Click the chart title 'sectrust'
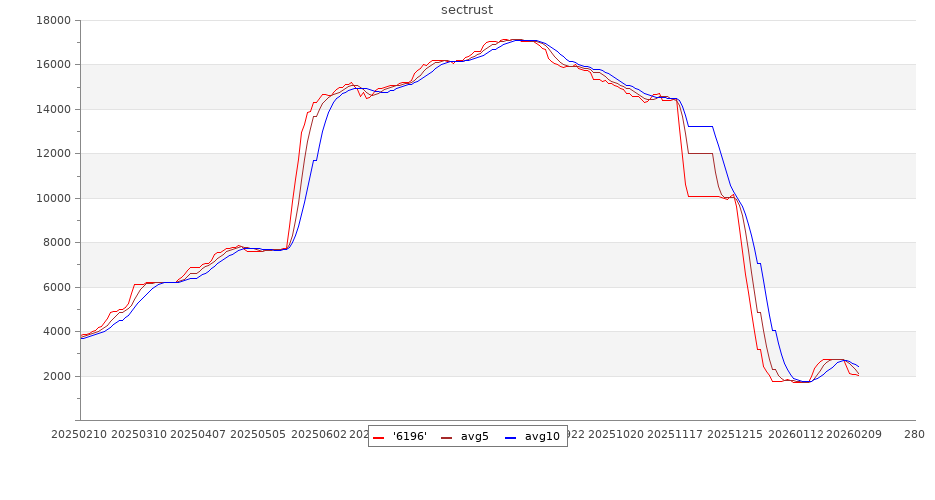 tap(467, 10)
